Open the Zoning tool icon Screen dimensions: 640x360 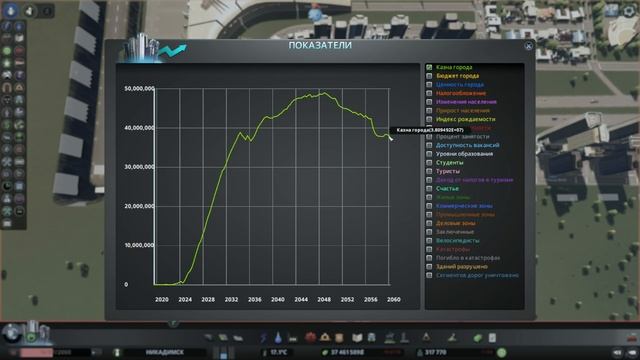click(223, 338)
